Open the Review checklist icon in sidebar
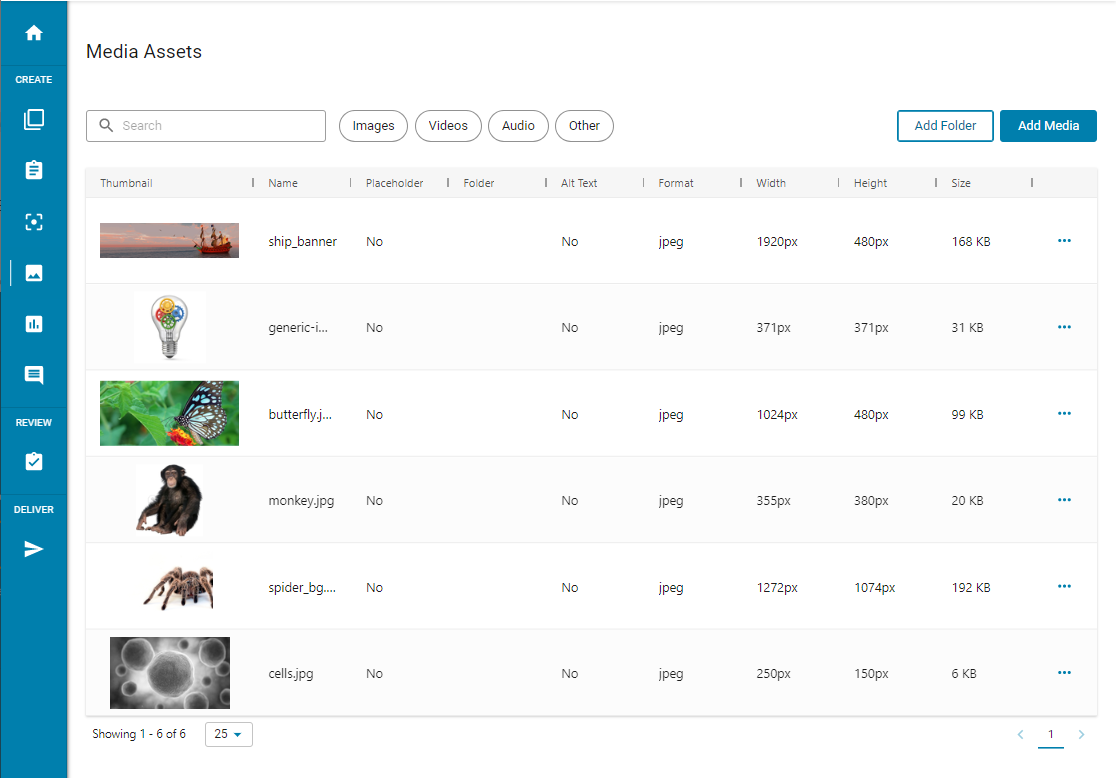This screenshot has height=778, width=1116. (x=33, y=461)
